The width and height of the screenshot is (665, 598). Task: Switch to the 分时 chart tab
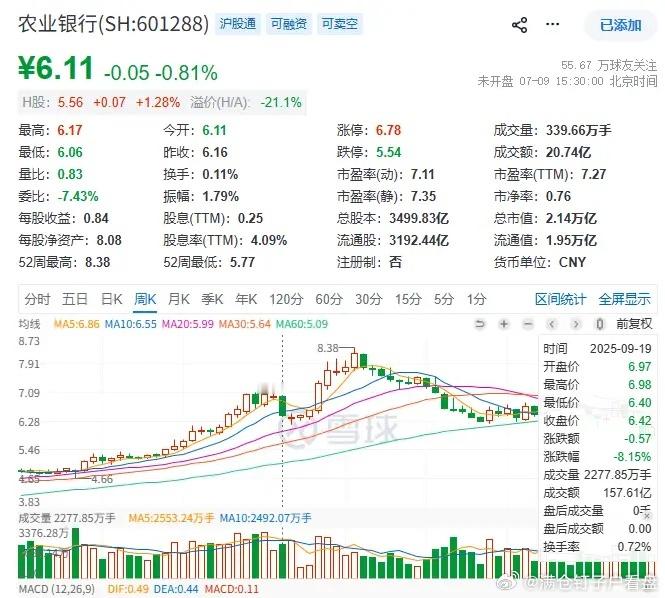[37, 299]
